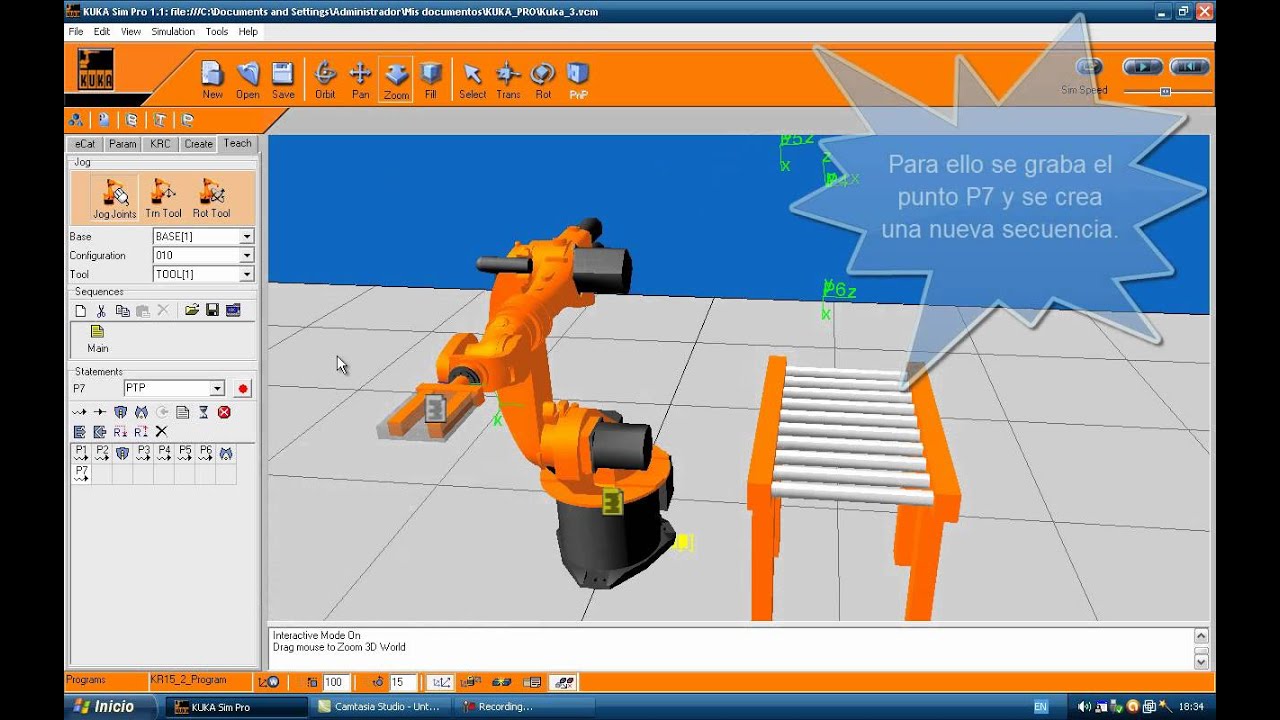This screenshot has height=720, width=1280.
Task: Create a new sequence with blank-page icon
Action: coord(80,311)
